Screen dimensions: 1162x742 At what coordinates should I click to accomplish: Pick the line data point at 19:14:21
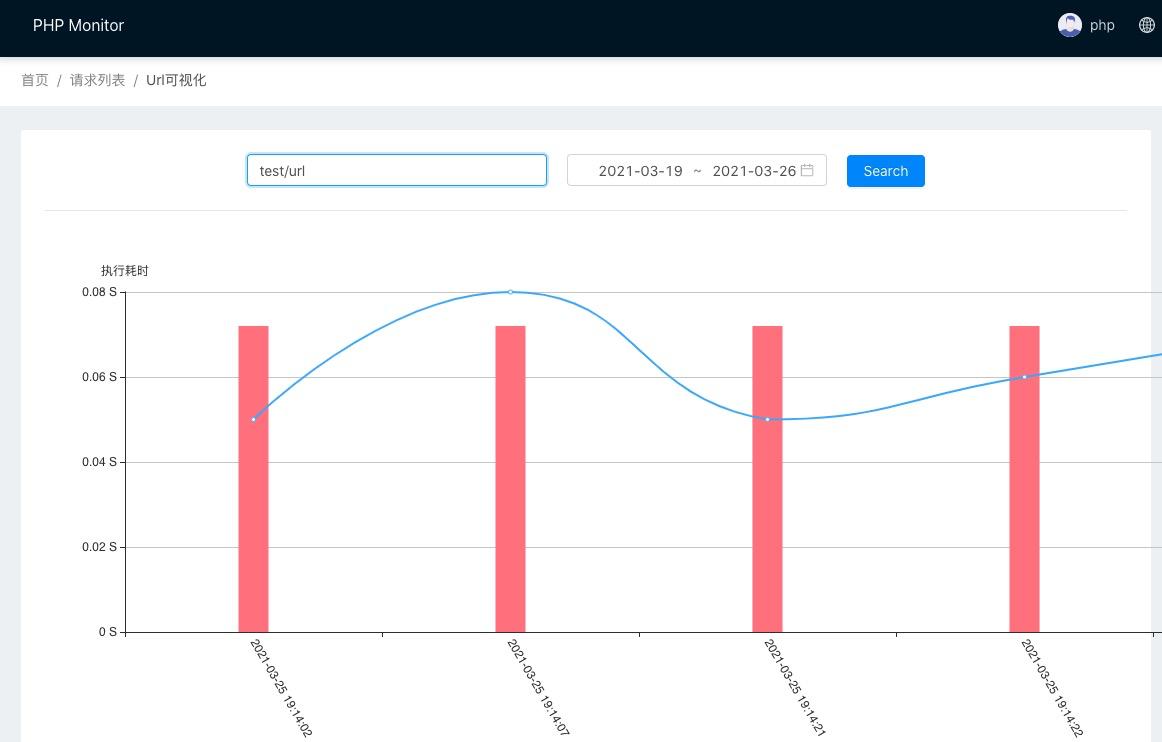click(767, 419)
